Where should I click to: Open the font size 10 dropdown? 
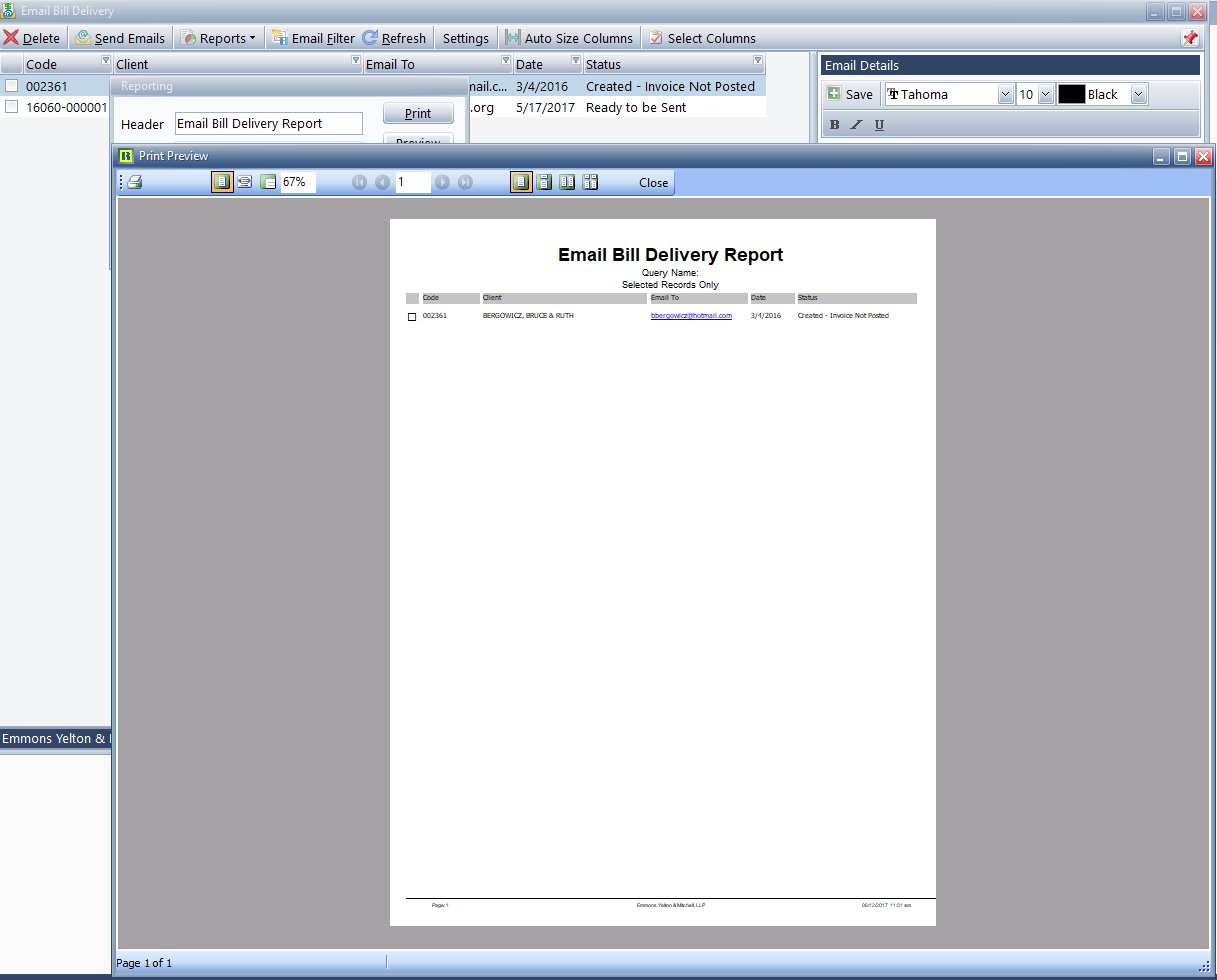[1046, 94]
